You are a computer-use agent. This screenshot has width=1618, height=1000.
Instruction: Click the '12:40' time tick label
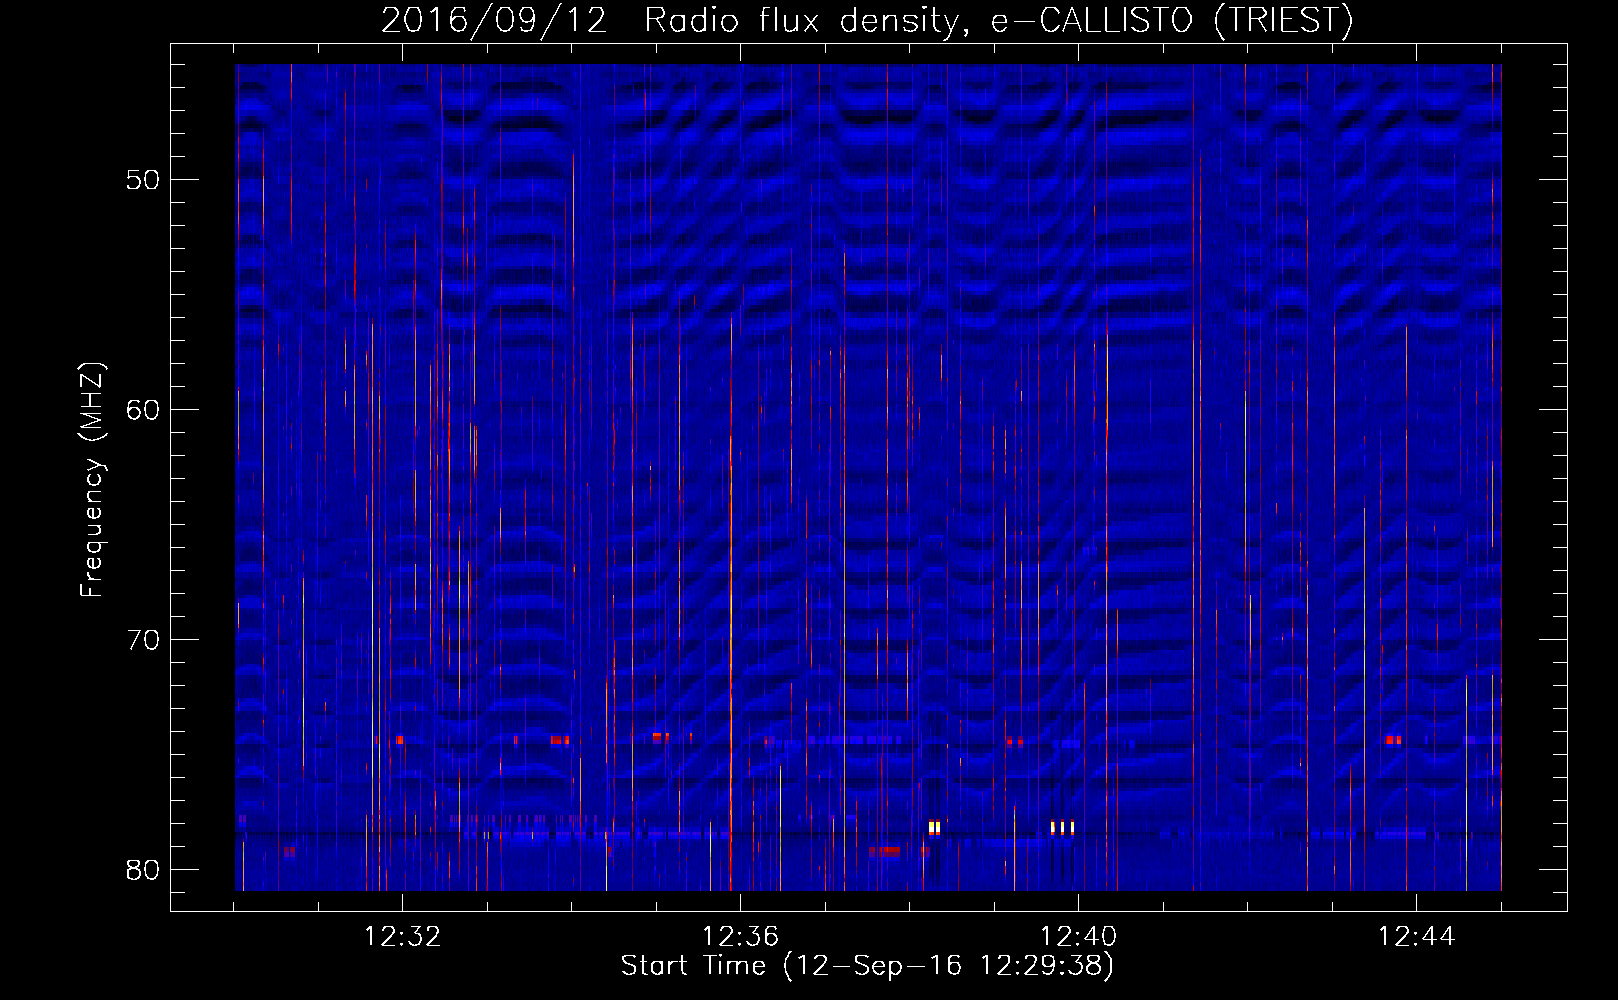point(1078,937)
